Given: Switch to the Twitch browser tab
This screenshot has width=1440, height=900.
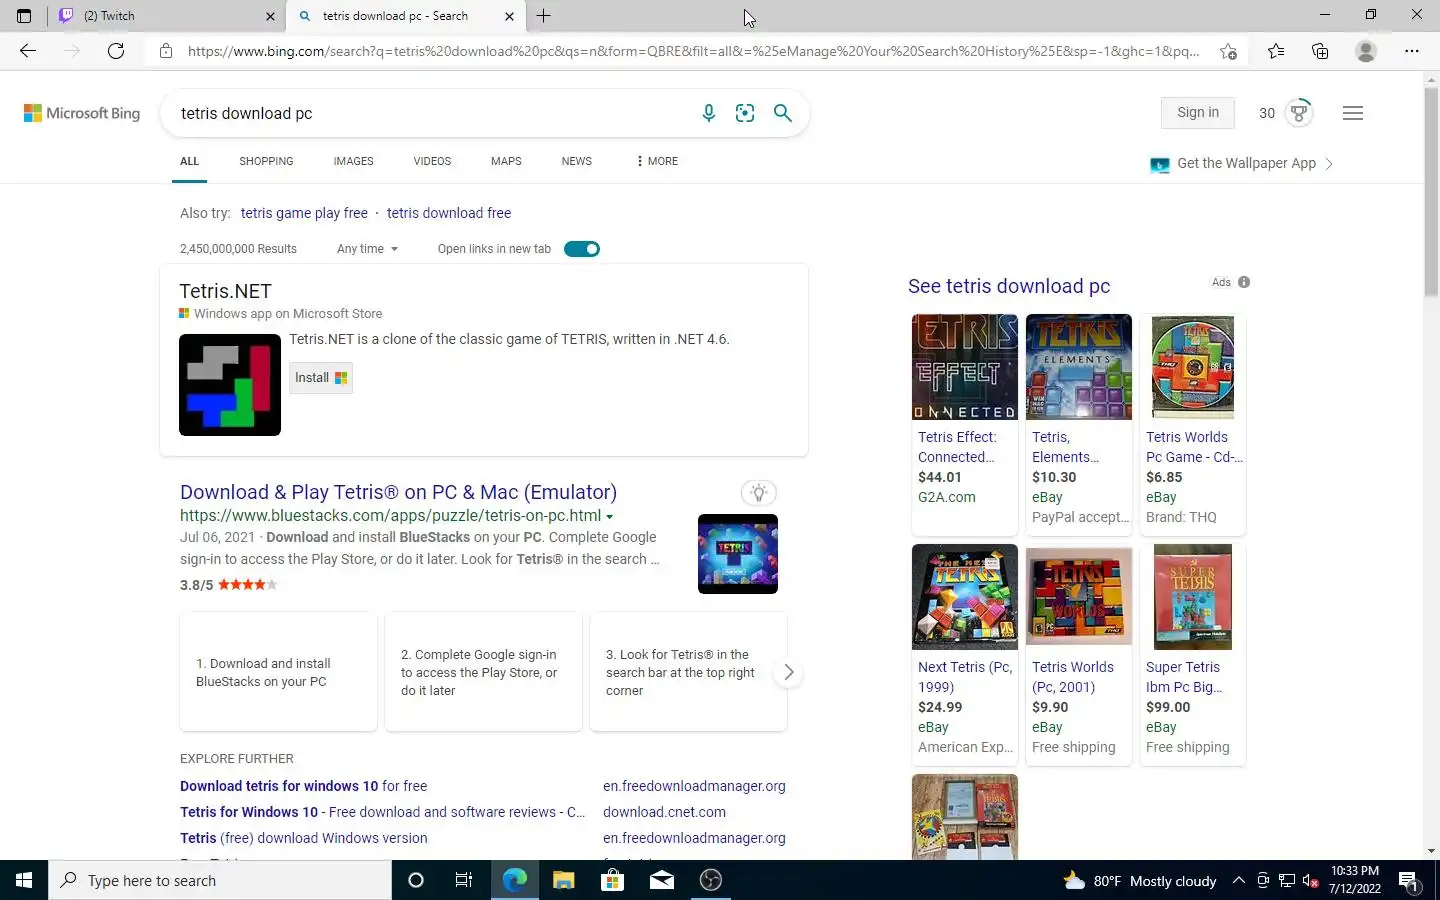Looking at the screenshot, I should click(x=166, y=16).
